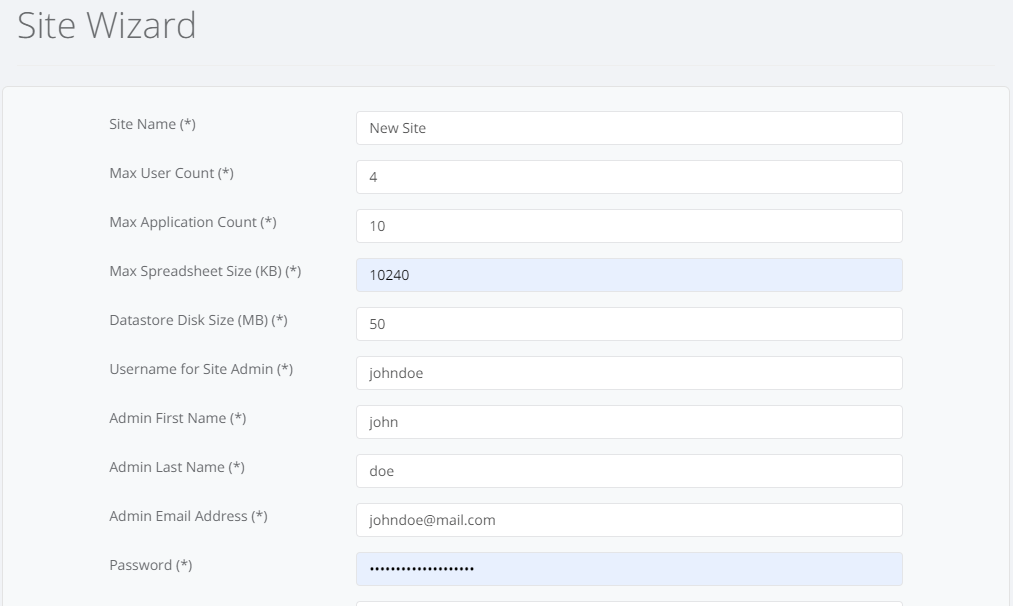1013x606 pixels.
Task: Focus the Admin First Name input
Action: 629,422
